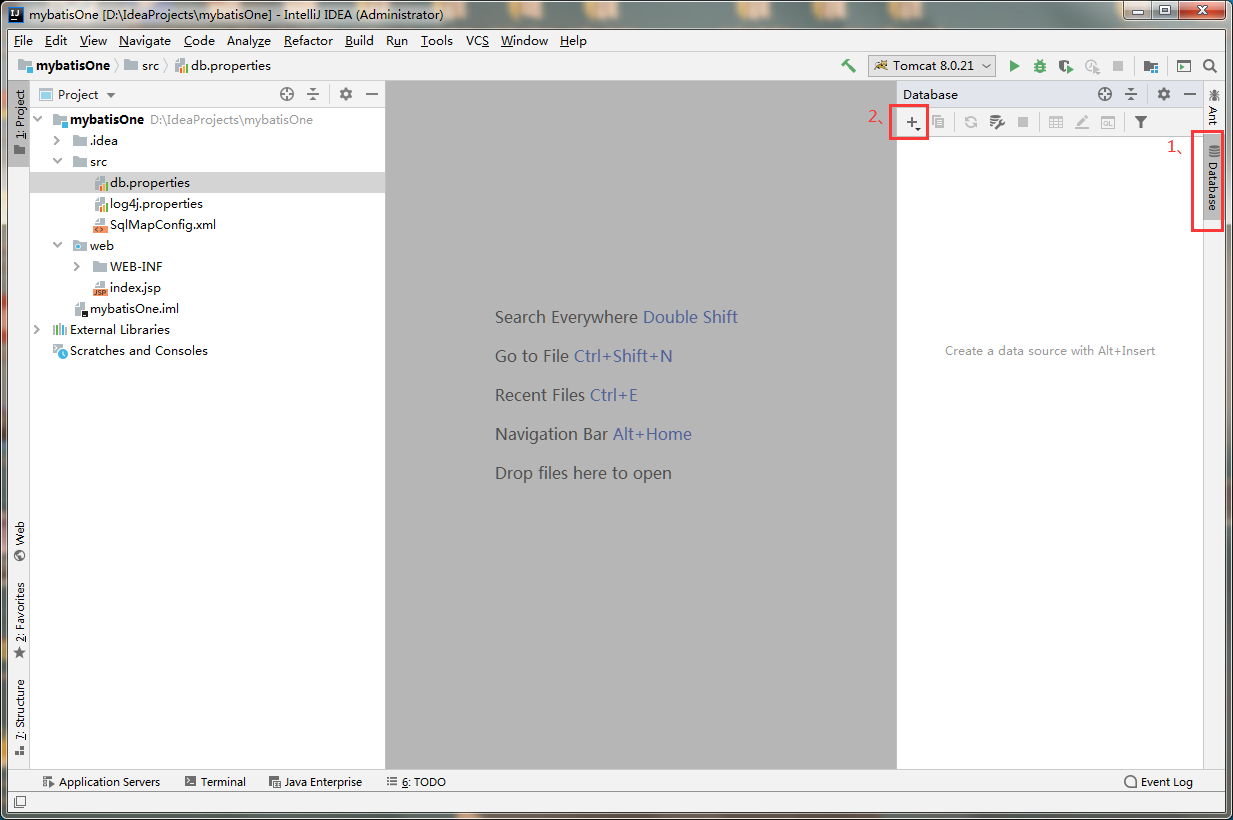This screenshot has width=1233, height=820.
Task: Open the Navigate menu
Action: (x=145, y=41)
